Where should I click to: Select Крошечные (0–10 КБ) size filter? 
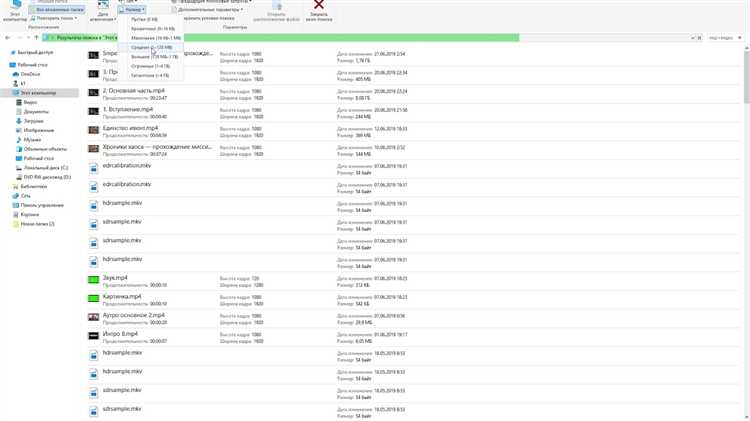coord(151,29)
